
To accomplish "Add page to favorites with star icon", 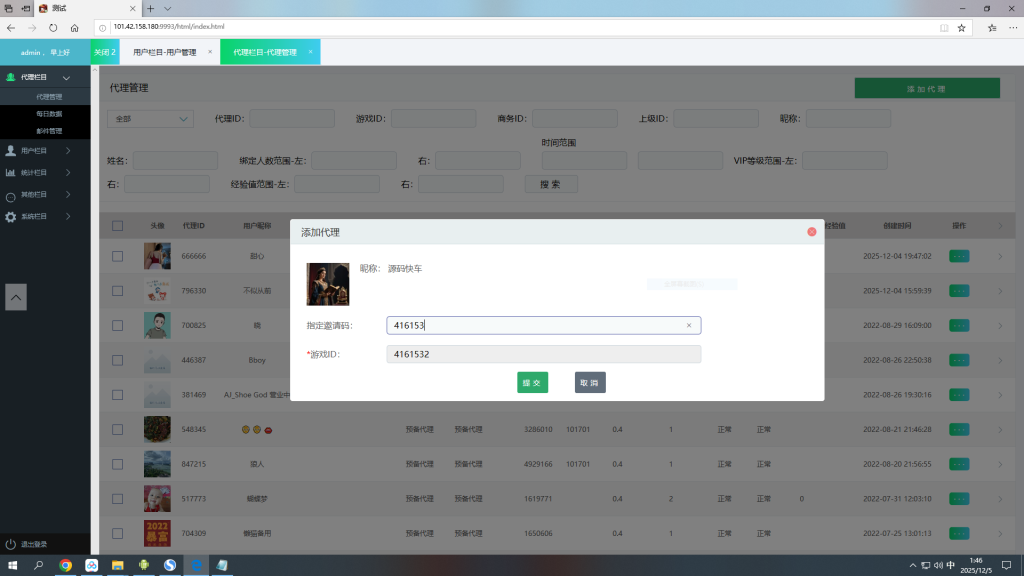I will point(961,28).
